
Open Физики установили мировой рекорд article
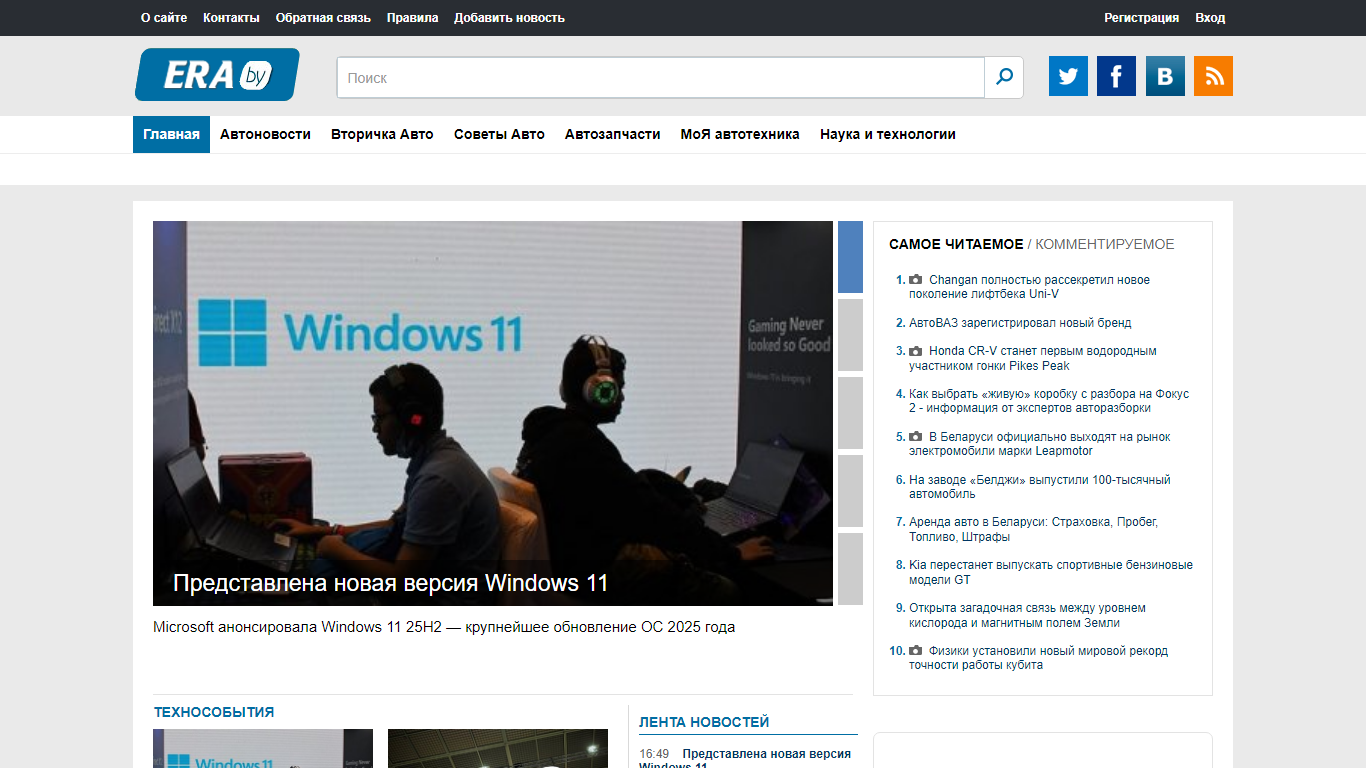(1038, 658)
